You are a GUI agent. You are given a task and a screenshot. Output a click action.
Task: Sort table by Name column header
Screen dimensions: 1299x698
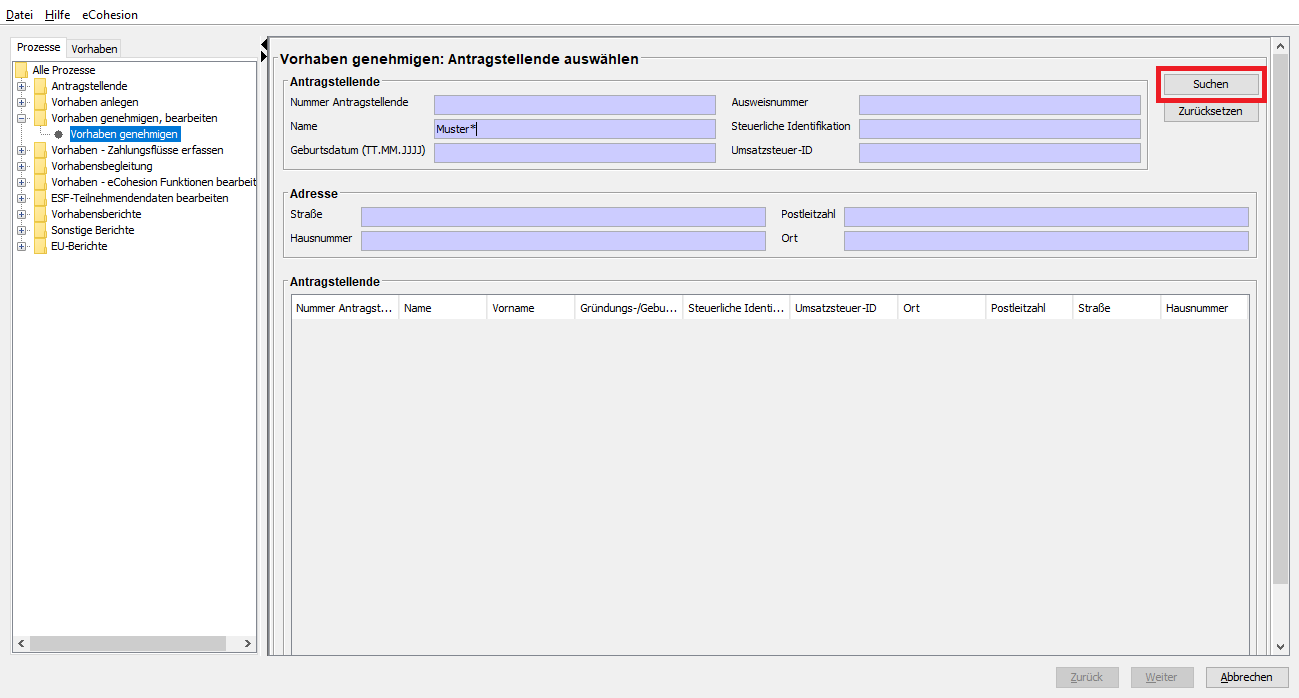pyautogui.click(x=443, y=308)
